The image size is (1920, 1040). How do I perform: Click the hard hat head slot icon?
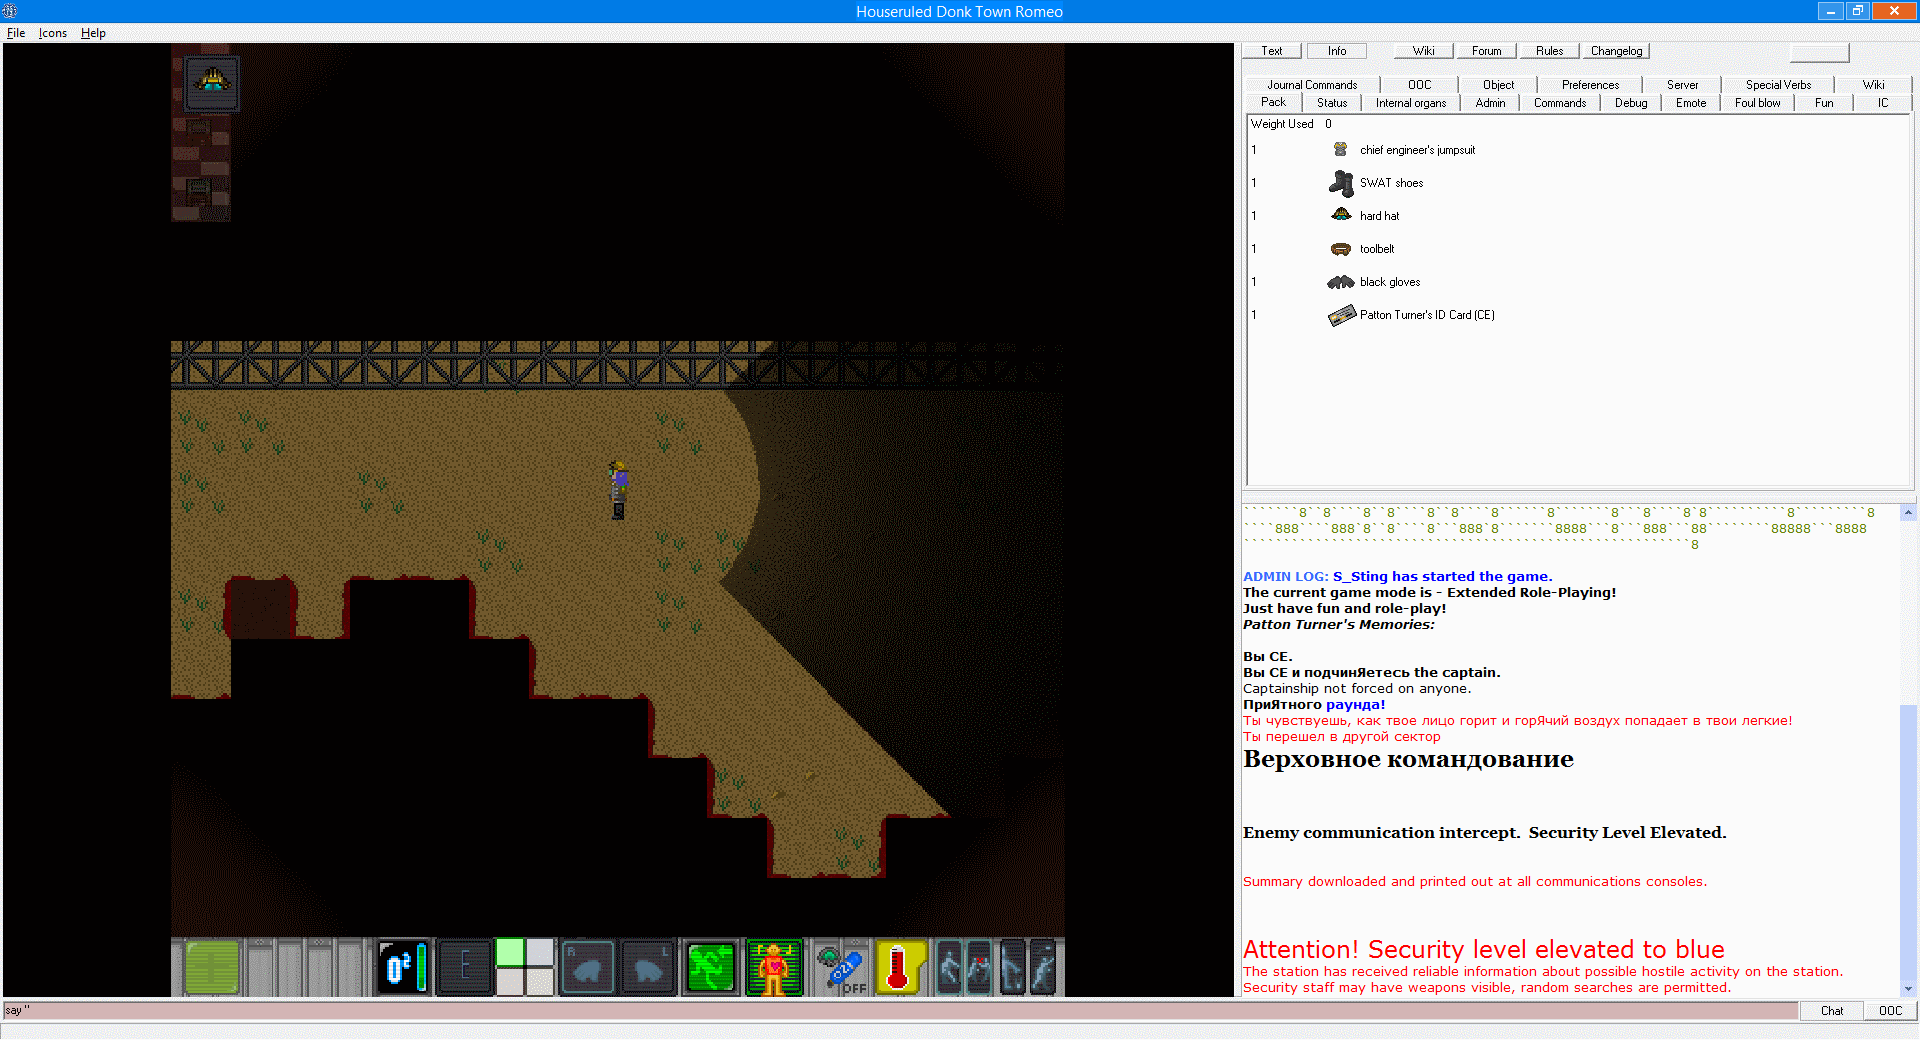211,82
